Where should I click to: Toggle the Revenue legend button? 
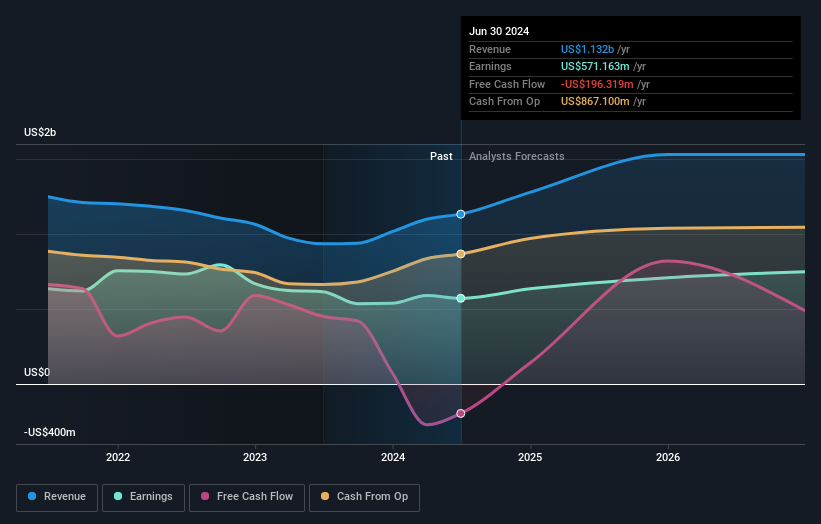point(57,497)
